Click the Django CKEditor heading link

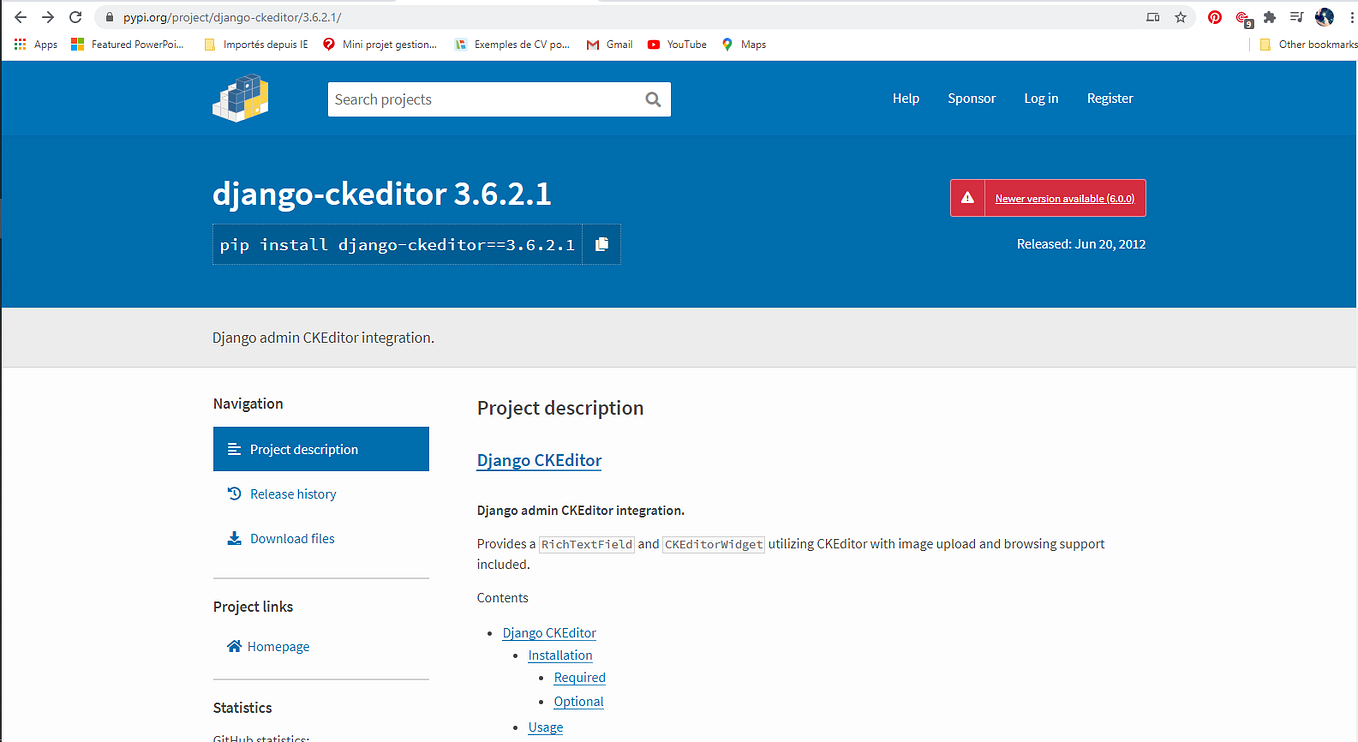pyautogui.click(x=539, y=460)
